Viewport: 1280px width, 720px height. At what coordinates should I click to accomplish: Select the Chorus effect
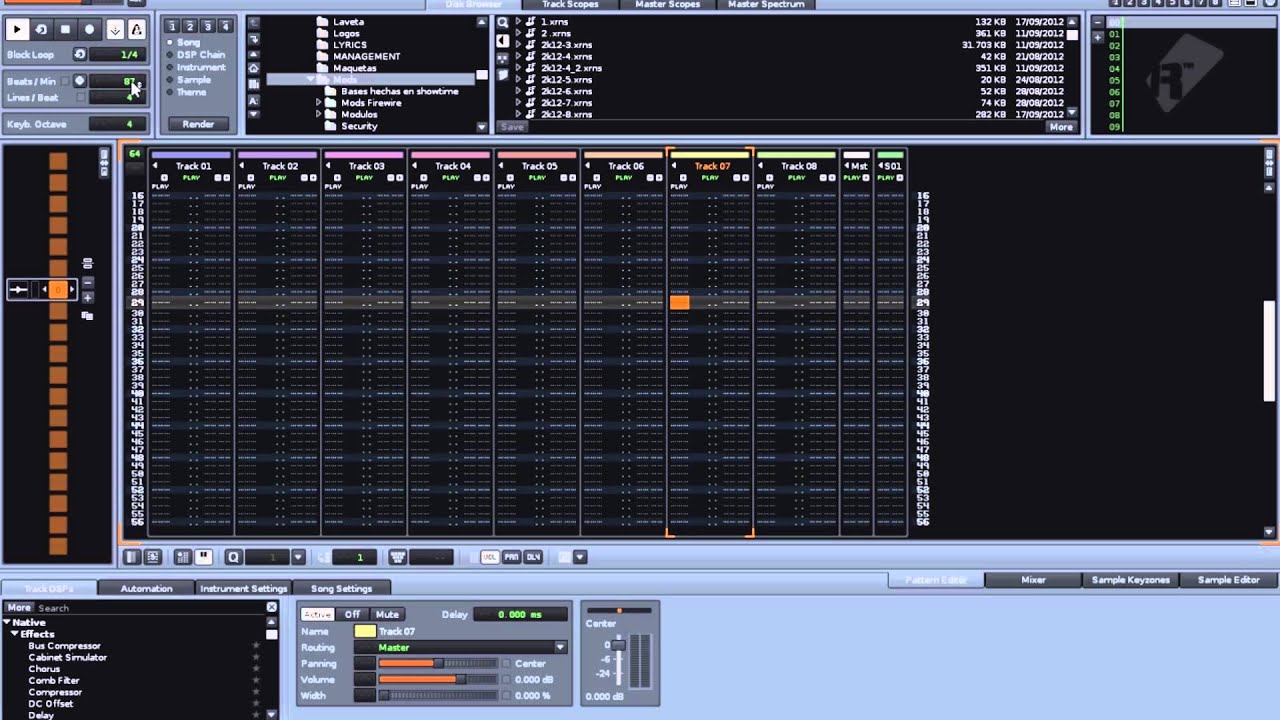pos(44,669)
